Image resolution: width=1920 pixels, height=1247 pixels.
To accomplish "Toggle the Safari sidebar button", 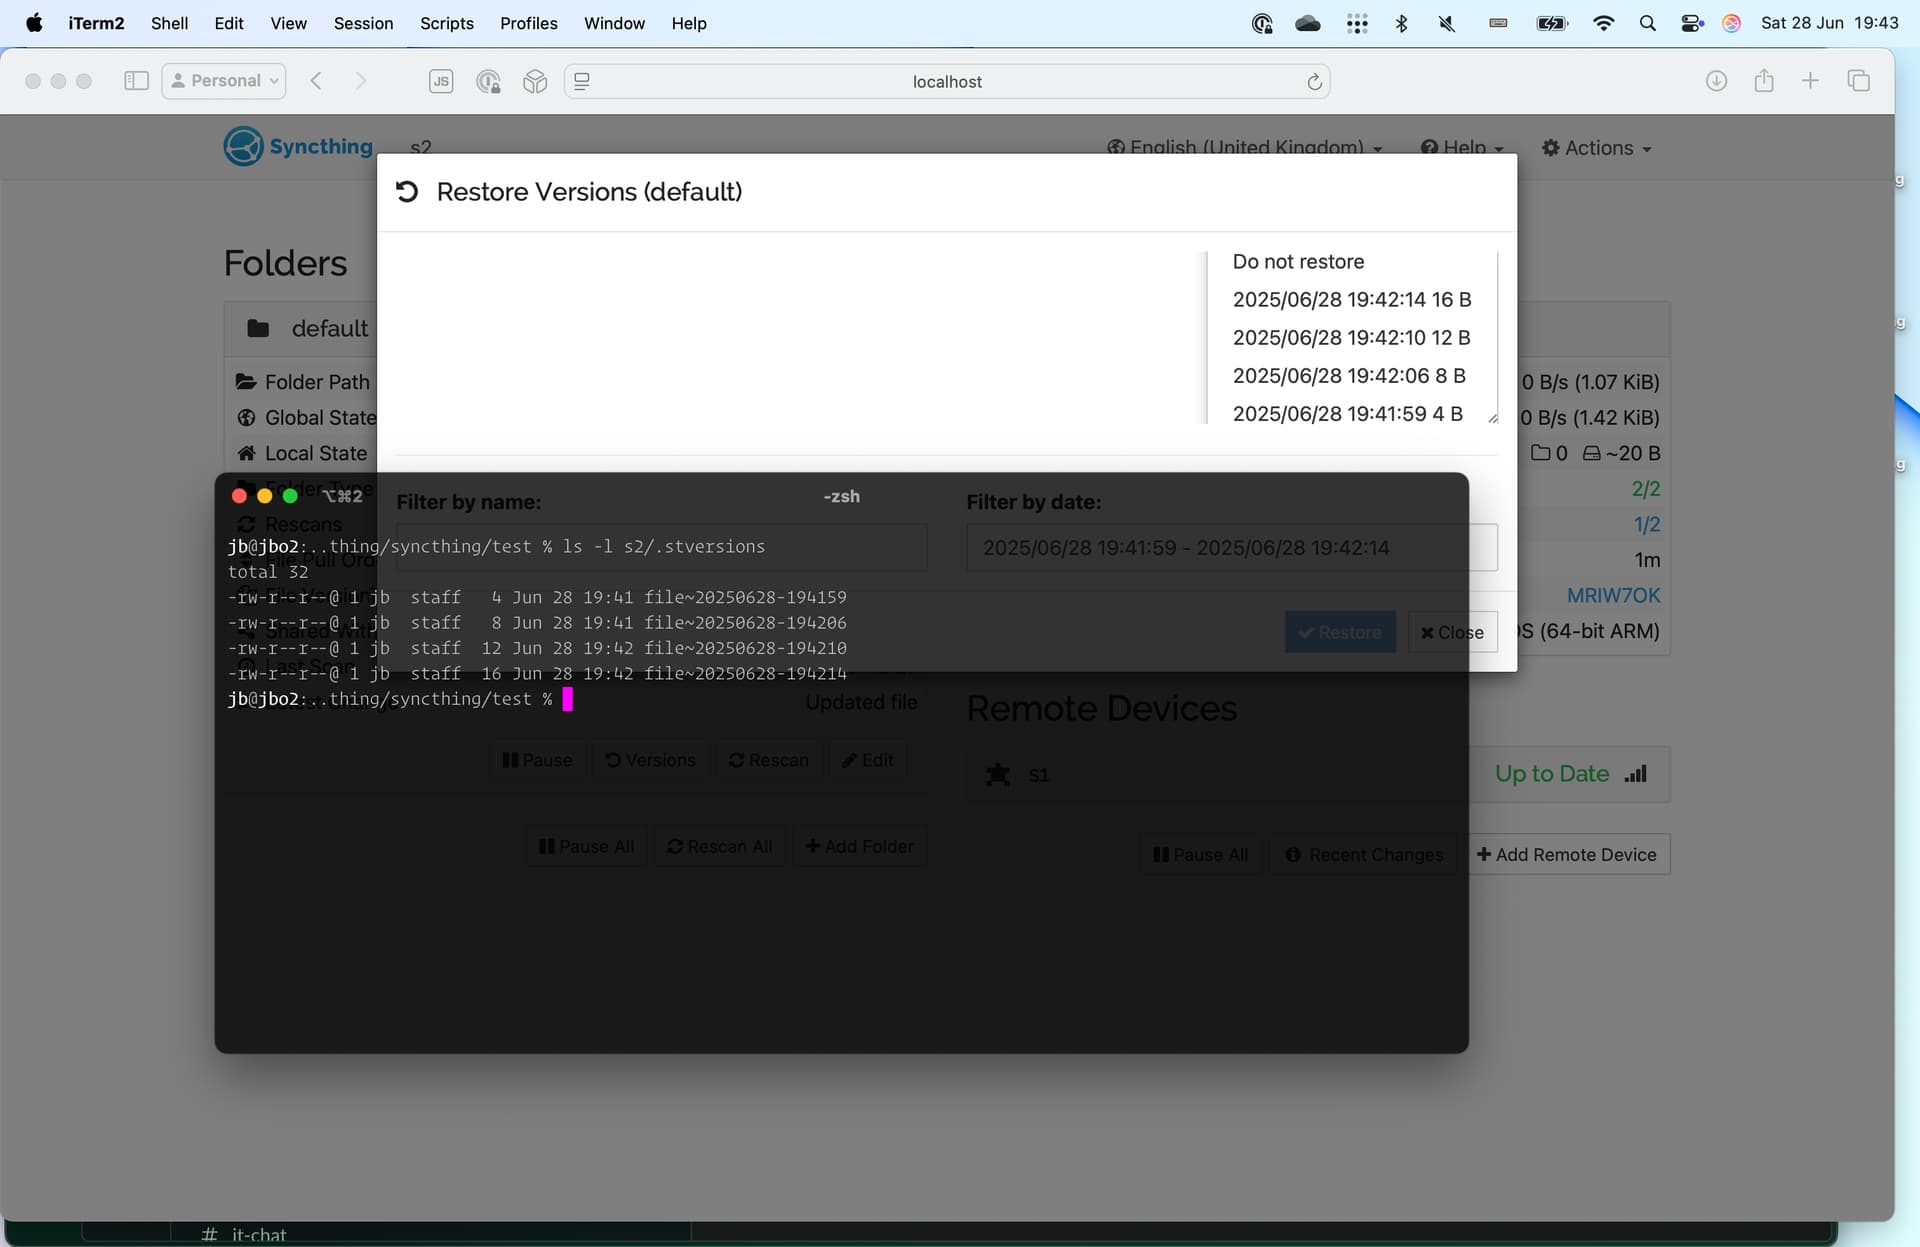I will (x=136, y=81).
